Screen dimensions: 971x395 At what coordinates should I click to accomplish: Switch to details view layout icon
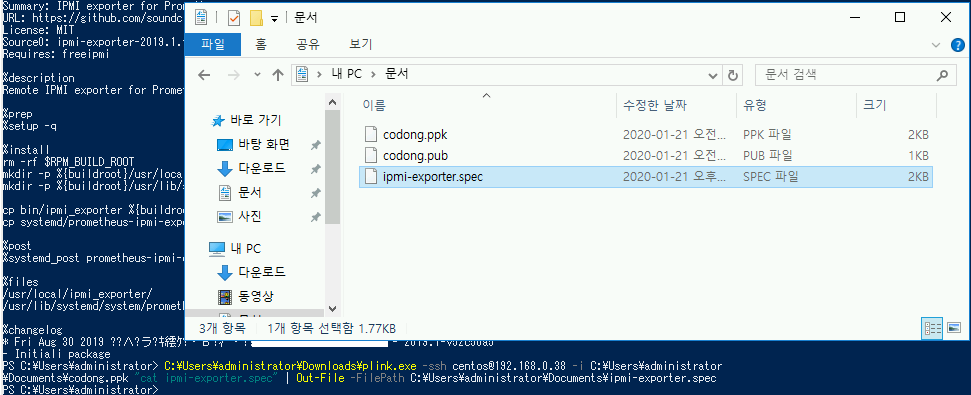932,328
